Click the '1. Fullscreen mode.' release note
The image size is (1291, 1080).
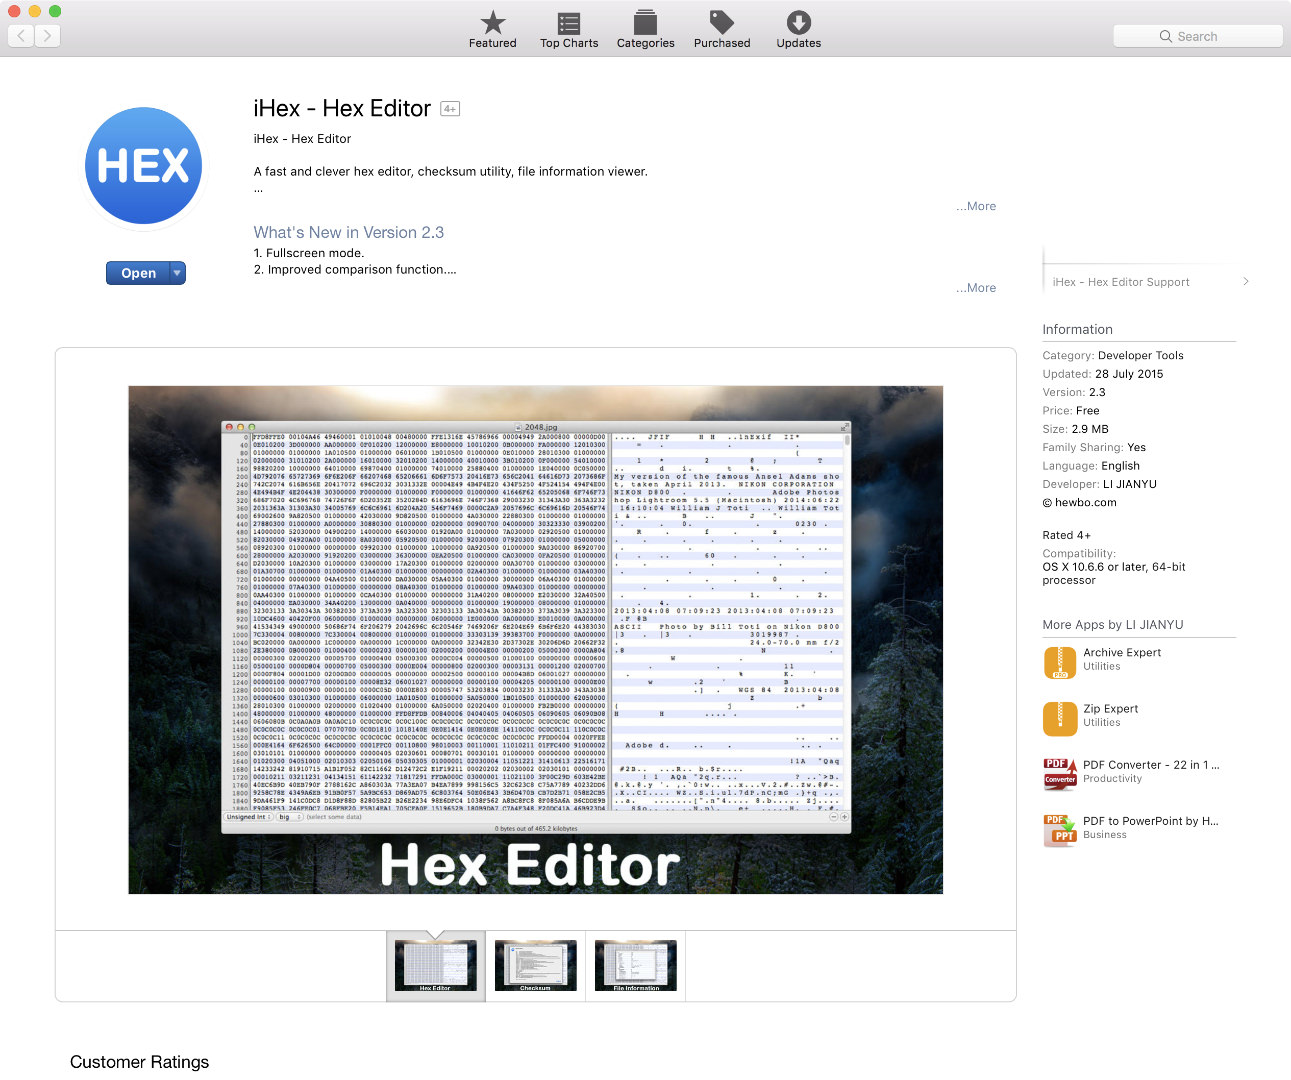[309, 254]
